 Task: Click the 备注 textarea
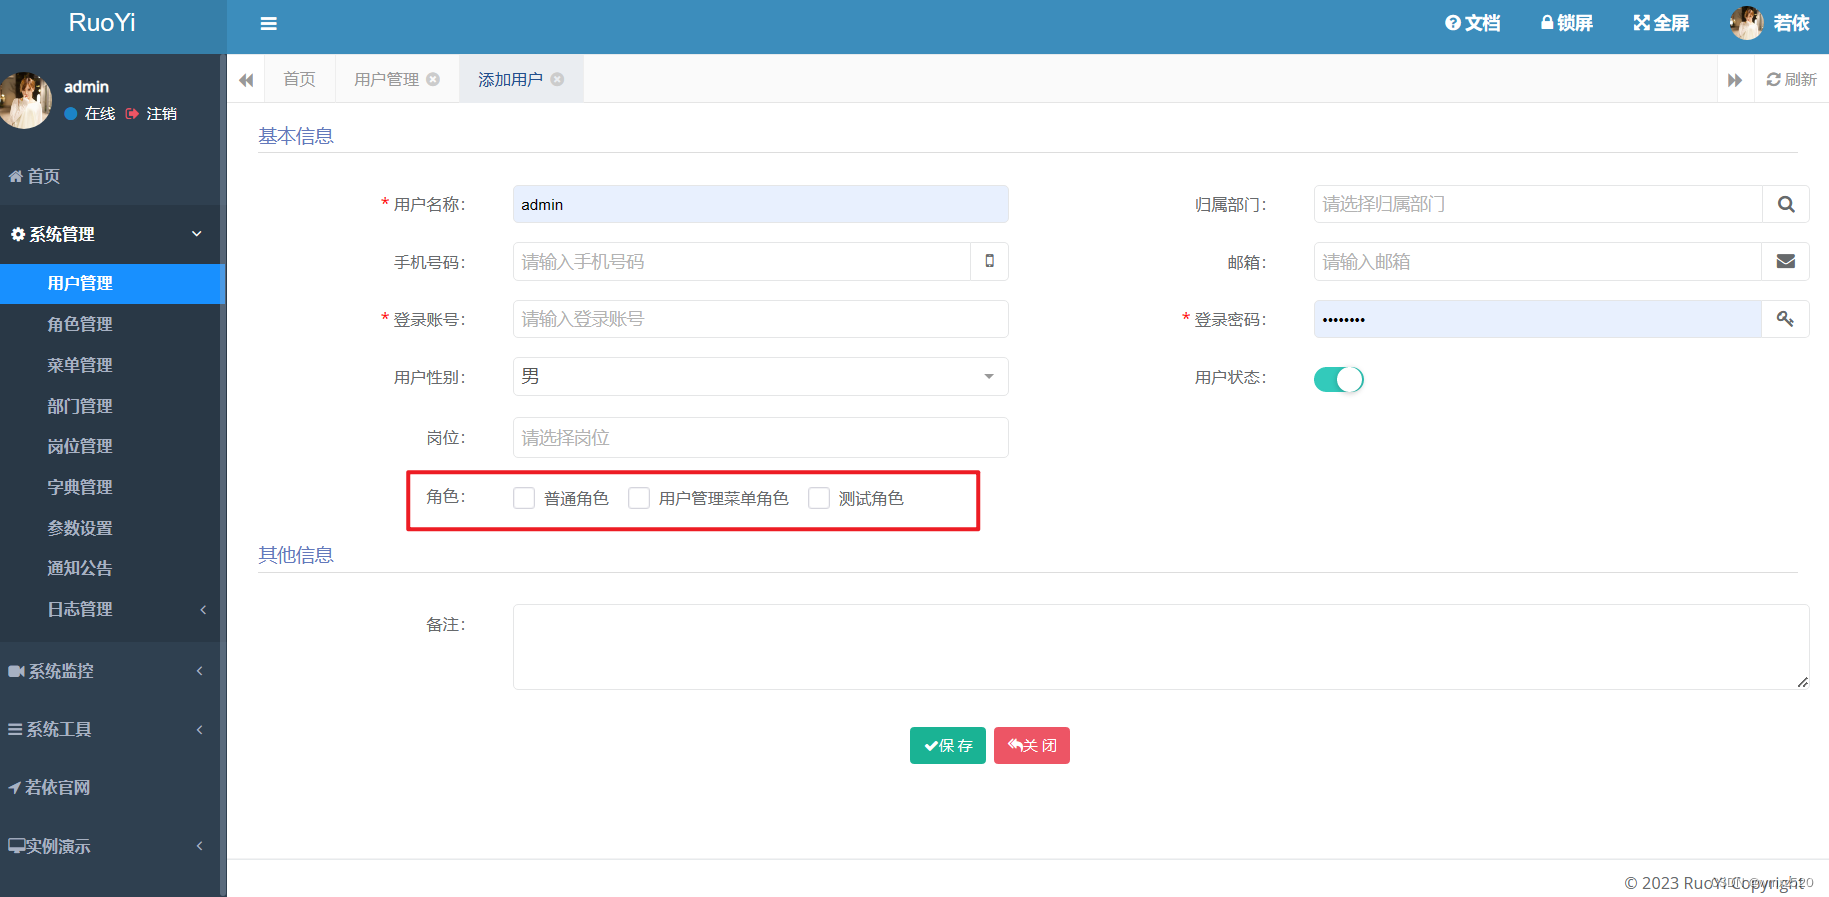pos(1161,647)
